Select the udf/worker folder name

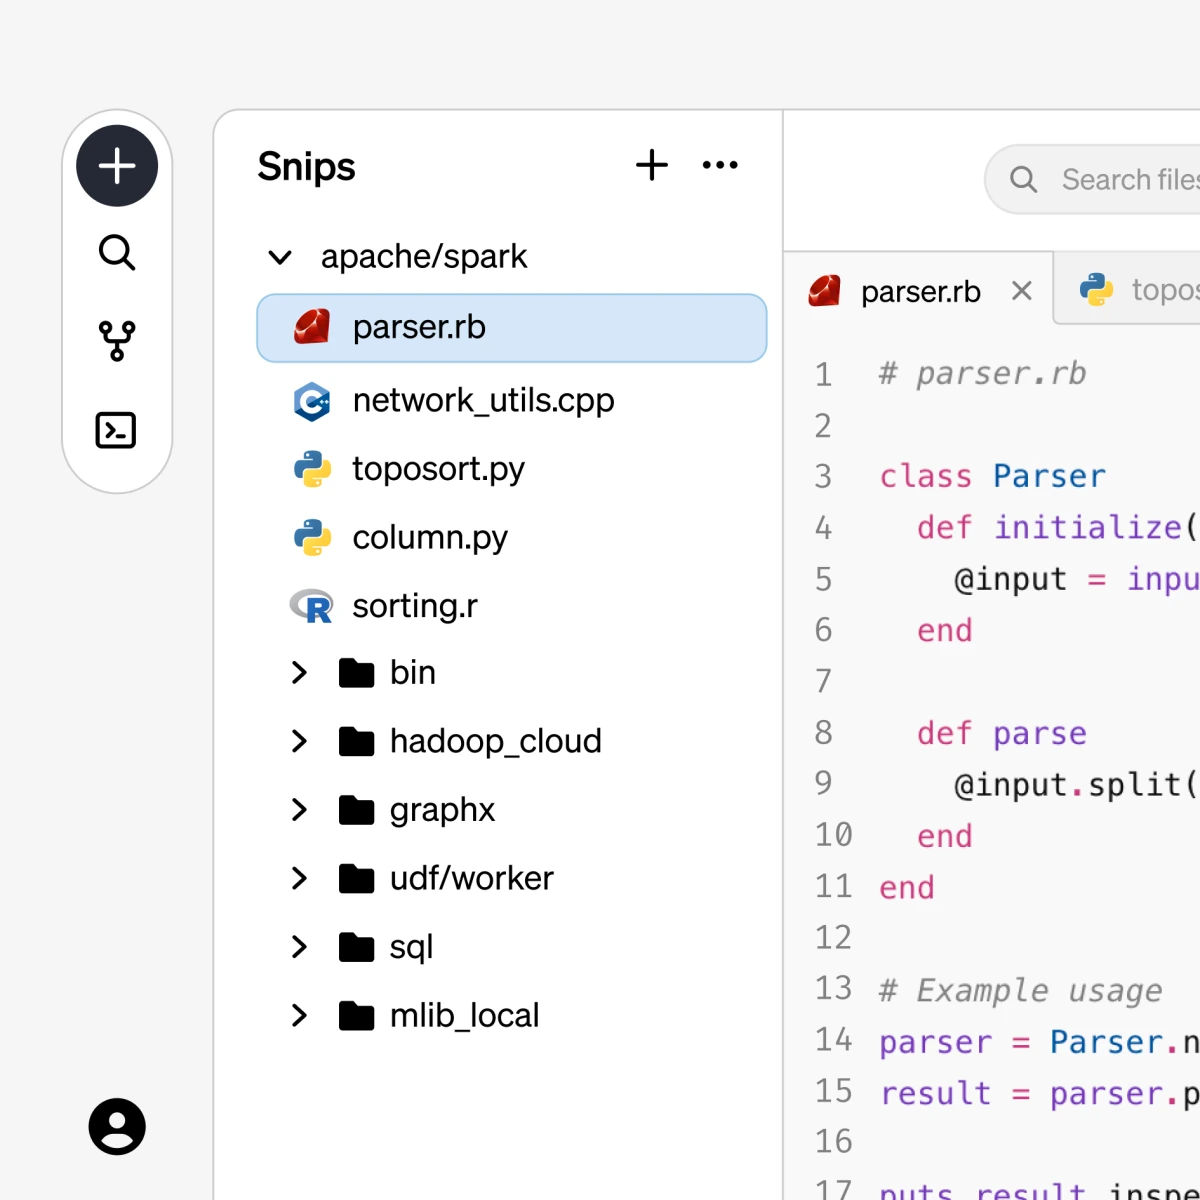pos(472,879)
